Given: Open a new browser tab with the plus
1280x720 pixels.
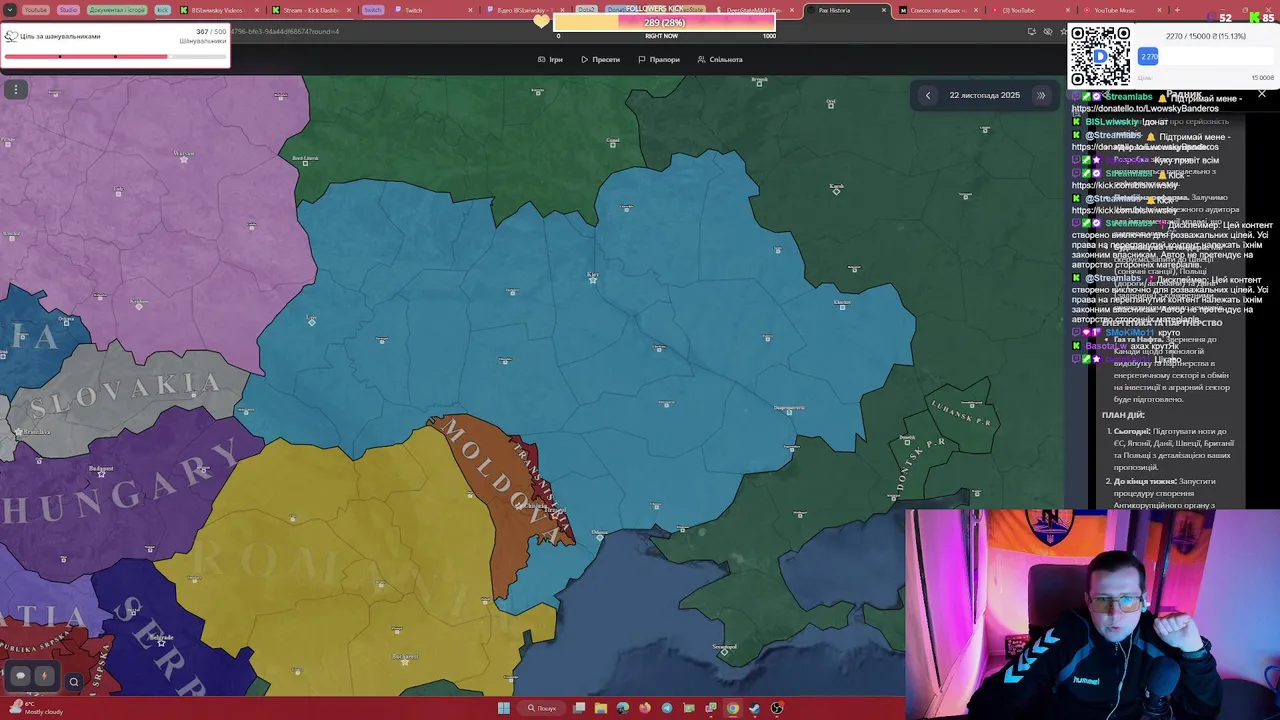Looking at the screenshot, I should (x=1177, y=10).
